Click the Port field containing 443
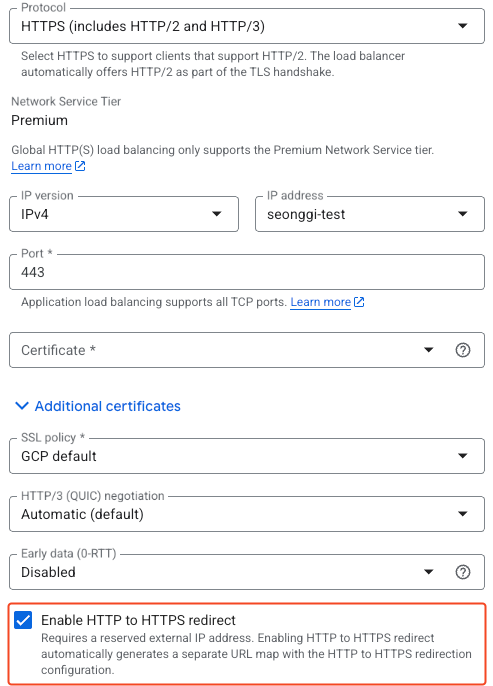The width and height of the screenshot is (493, 686). (247, 272)
